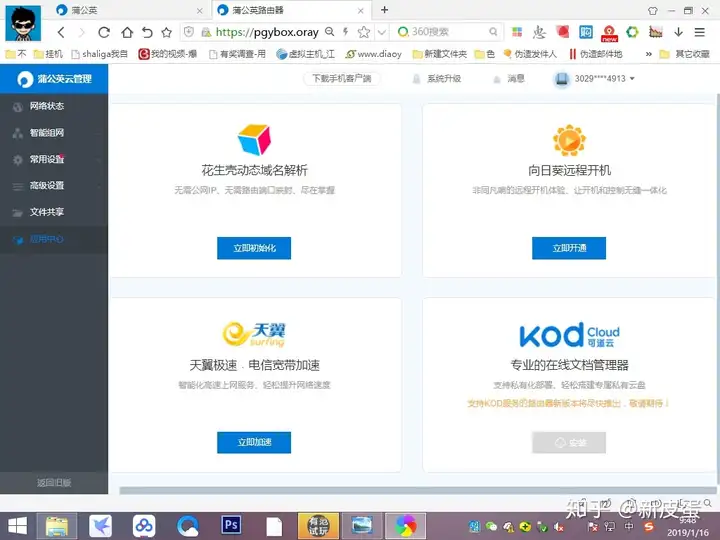This screenshot has height=540, width=720.
Task: Bookmark page with address bar star
Action: 364,32
